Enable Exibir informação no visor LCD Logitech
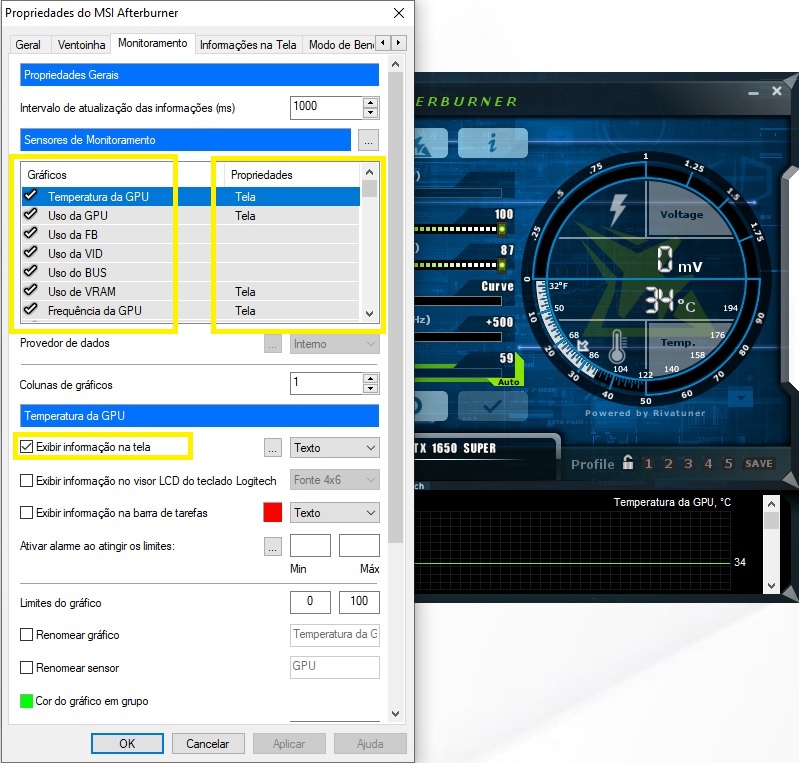 pos(26,481)
